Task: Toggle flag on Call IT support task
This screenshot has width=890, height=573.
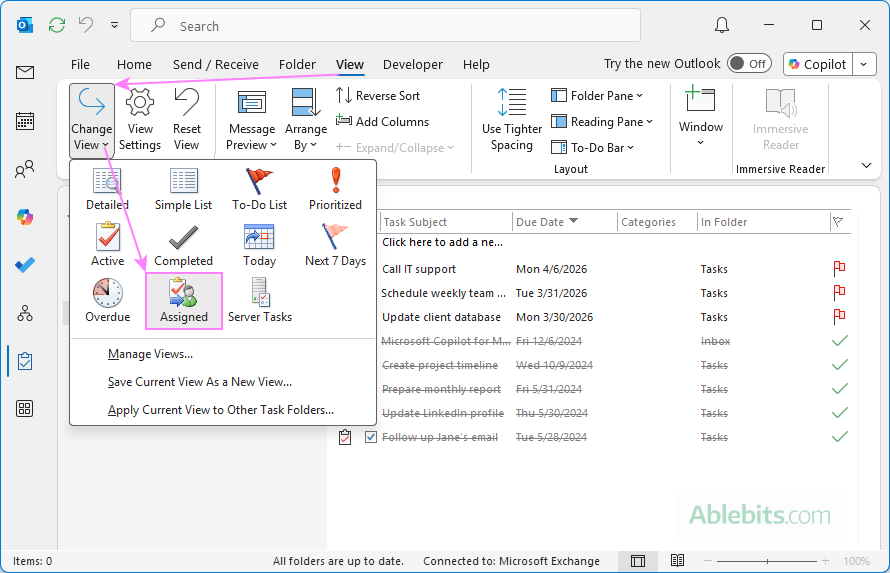Action: 839,269
